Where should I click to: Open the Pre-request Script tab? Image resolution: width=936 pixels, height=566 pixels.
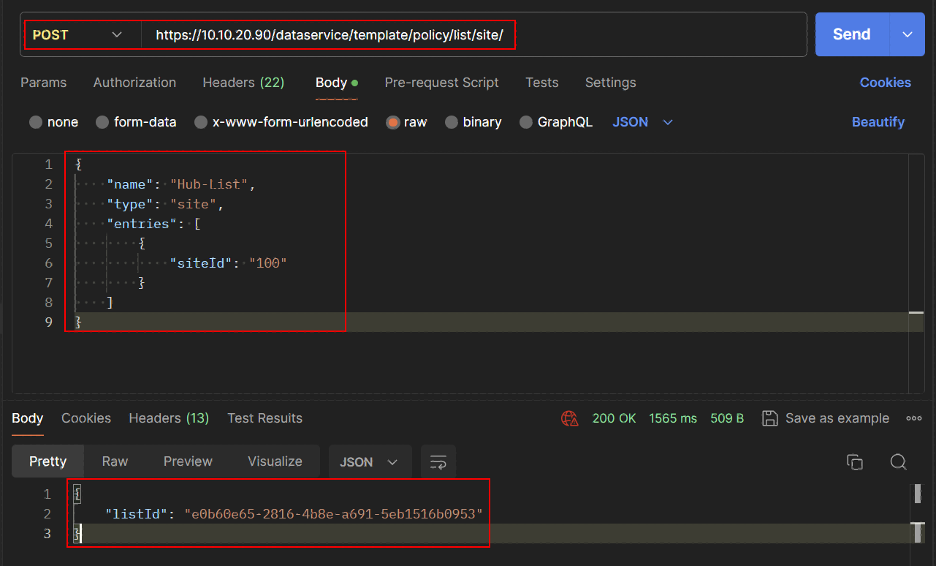pyautogui.click(x=441, y=82)
